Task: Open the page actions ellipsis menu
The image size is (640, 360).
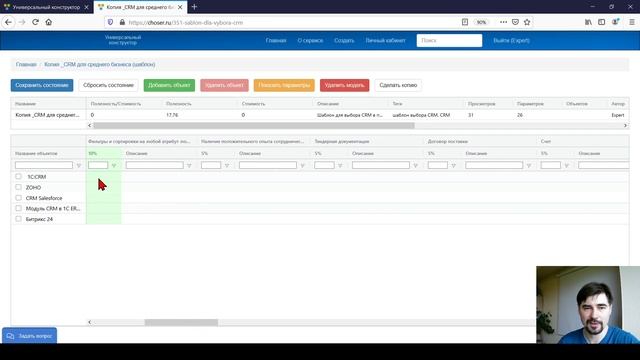Action: click(x=503, y=22)
